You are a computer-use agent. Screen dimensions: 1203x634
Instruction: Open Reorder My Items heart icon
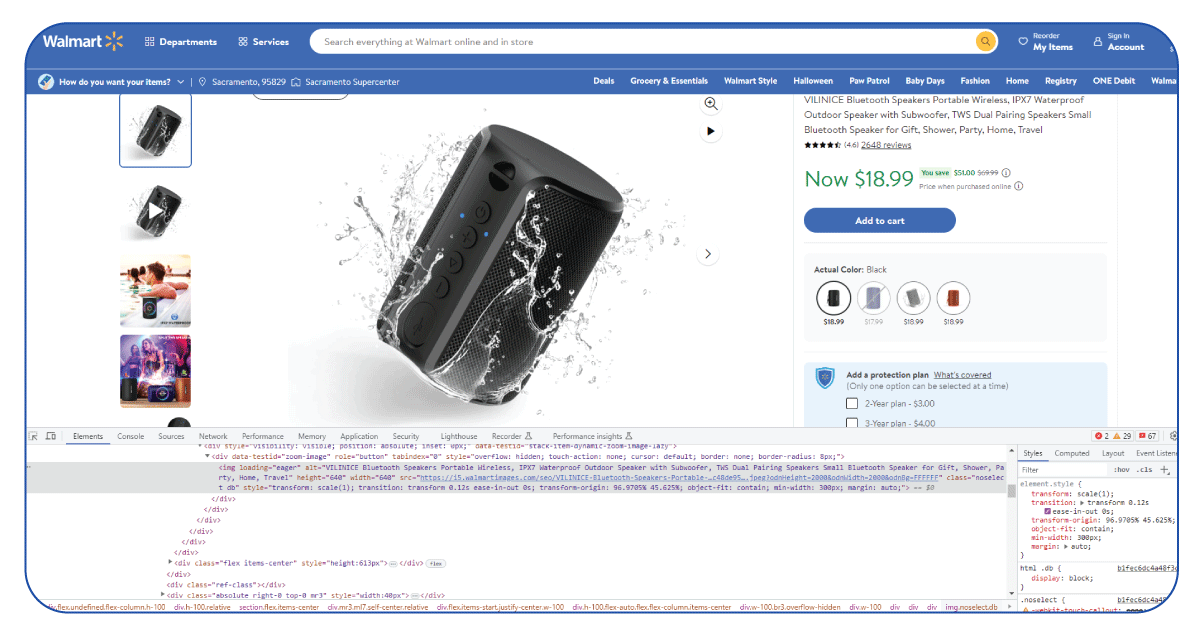[1023, 42]
